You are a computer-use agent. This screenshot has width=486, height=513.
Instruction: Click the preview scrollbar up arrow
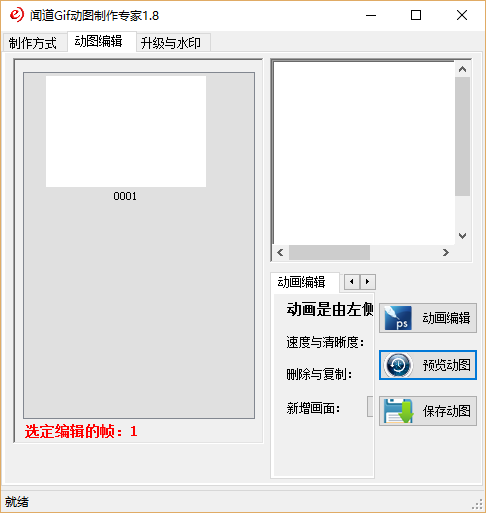coord(462,69)
